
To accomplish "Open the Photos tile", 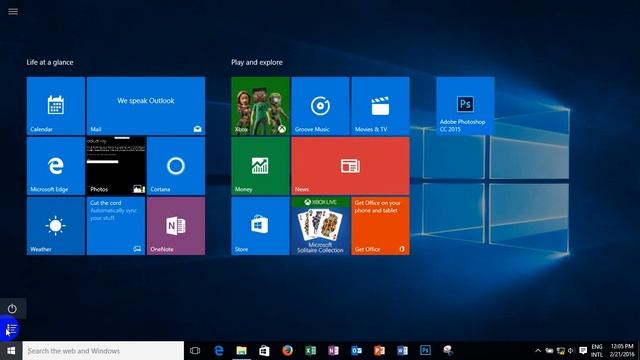I will [116, 166].
